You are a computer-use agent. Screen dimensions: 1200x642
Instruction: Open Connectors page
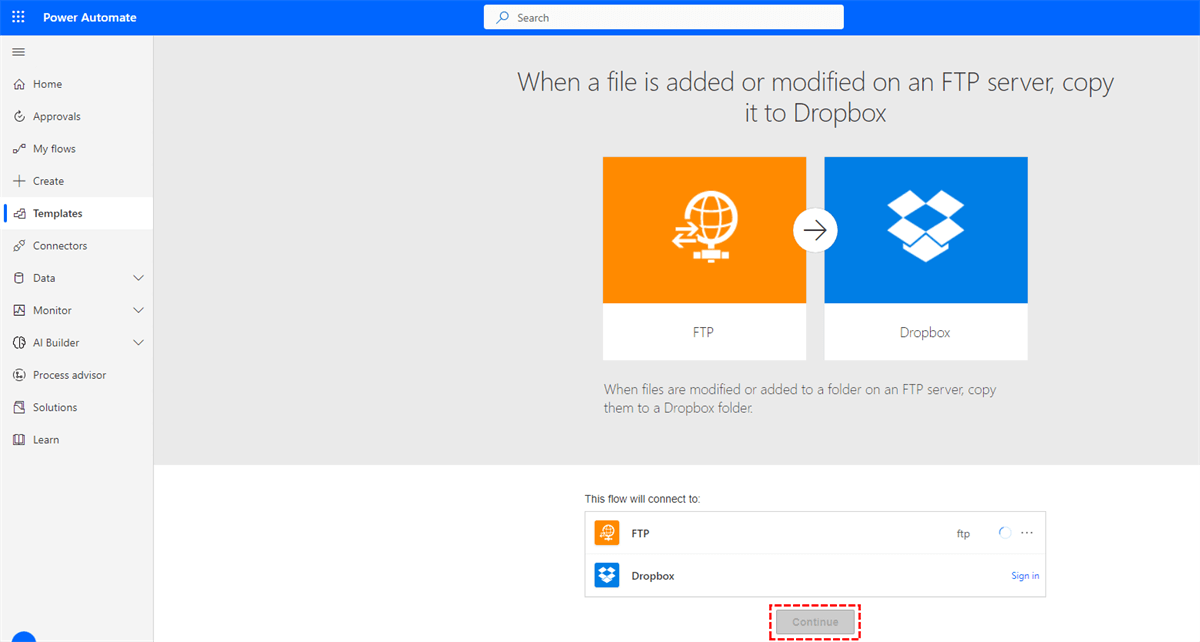coord(76,246)
